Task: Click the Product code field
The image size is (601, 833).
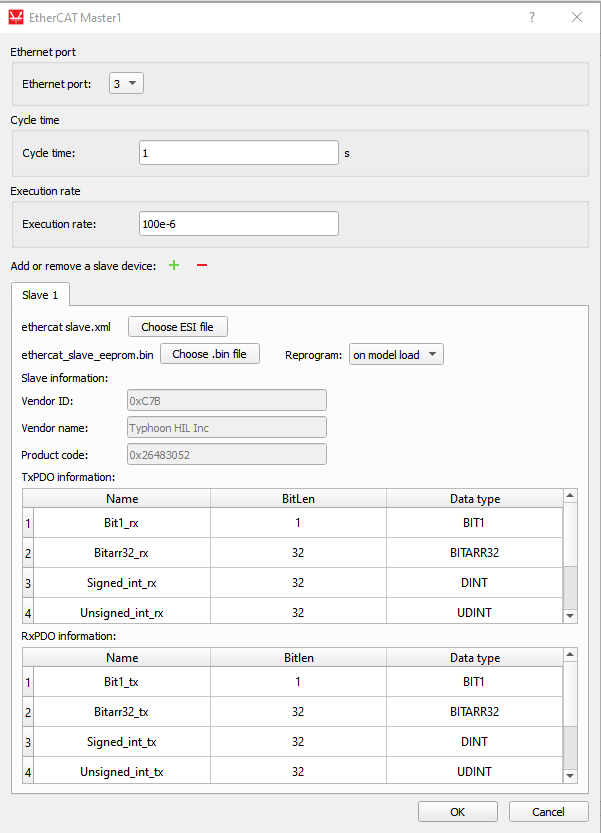Action: pyautogui.click(x=227, y=455)
